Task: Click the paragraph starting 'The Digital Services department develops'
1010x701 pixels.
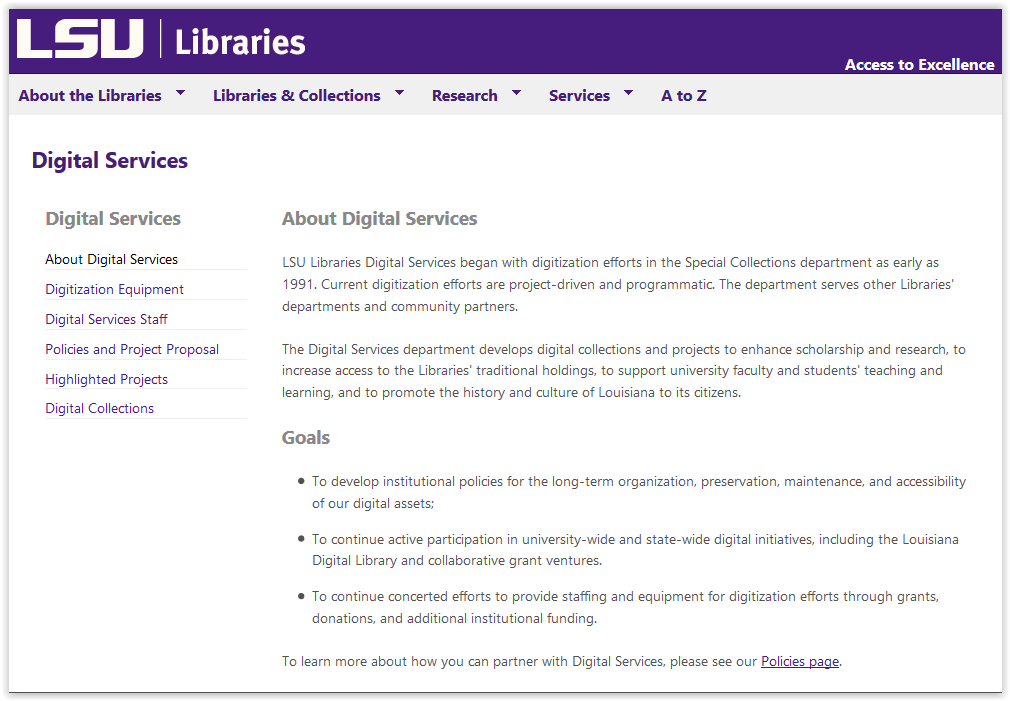Action: coord(624,370)
